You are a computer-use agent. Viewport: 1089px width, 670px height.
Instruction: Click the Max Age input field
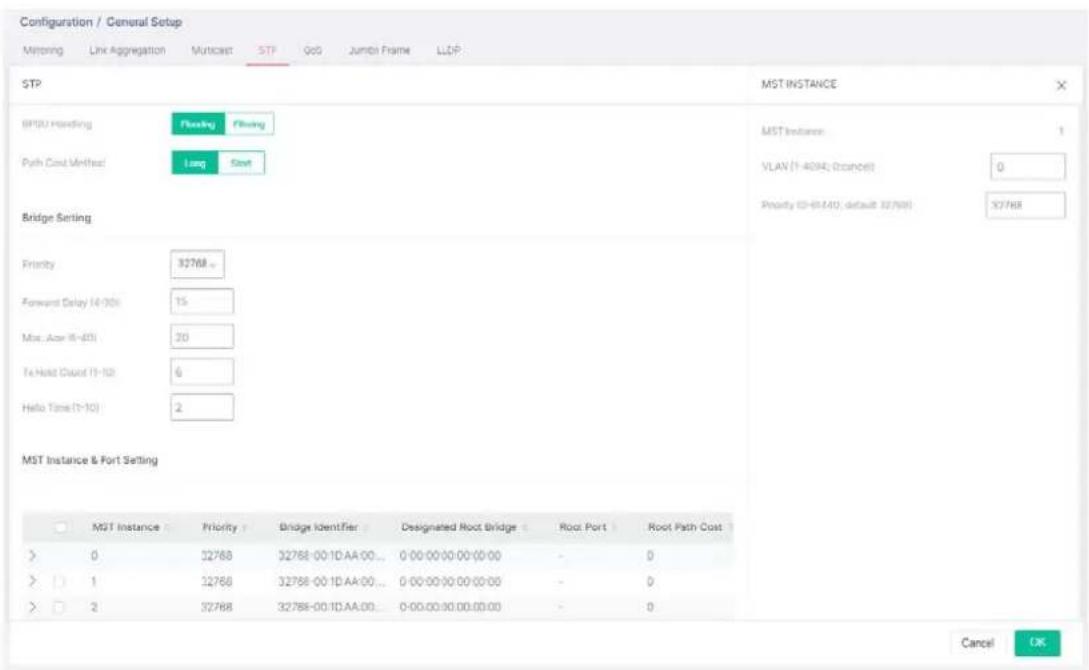coord(202,337)
